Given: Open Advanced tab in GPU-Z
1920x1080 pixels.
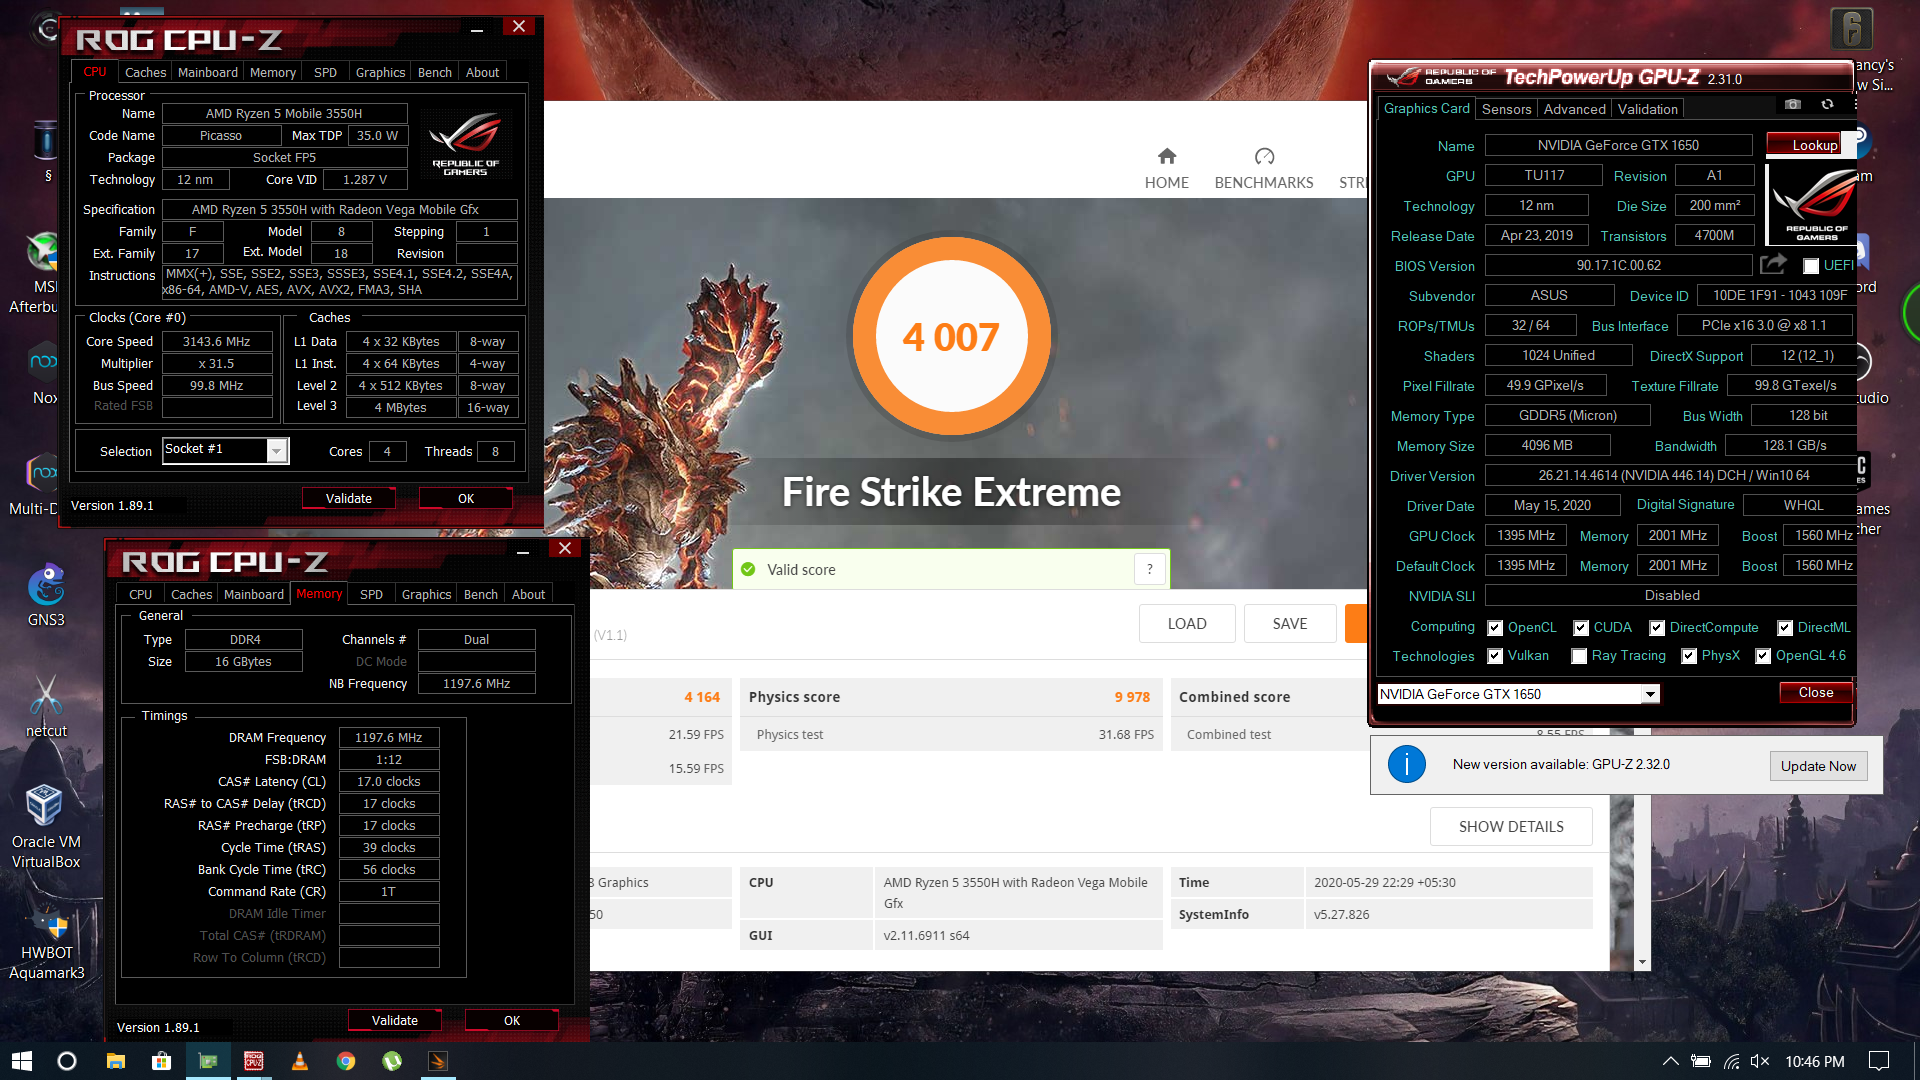Looking at the screenshot, I should coord(1574,109).
